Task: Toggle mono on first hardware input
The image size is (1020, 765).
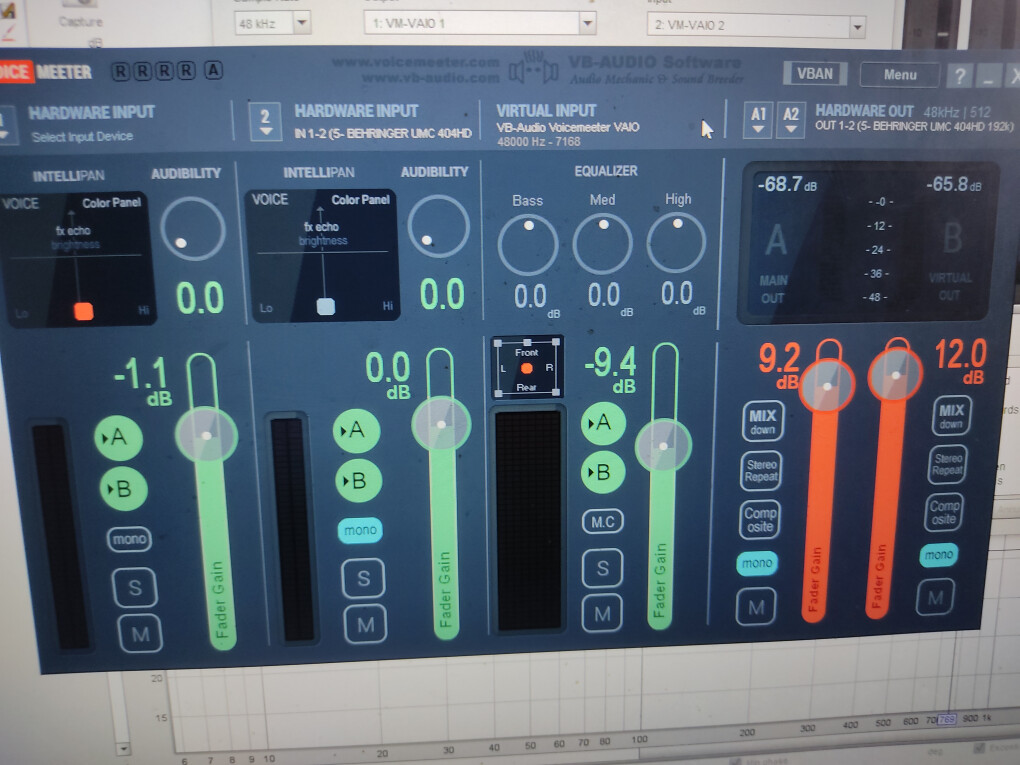Action: point(129,539)
